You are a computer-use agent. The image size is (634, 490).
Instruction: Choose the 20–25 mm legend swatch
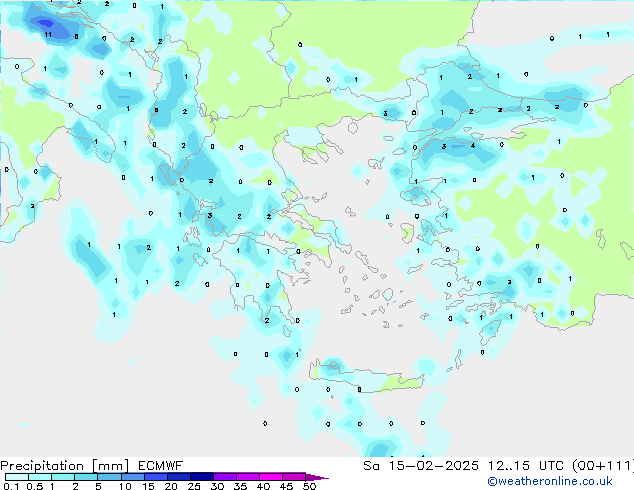[x=179, y=477]
